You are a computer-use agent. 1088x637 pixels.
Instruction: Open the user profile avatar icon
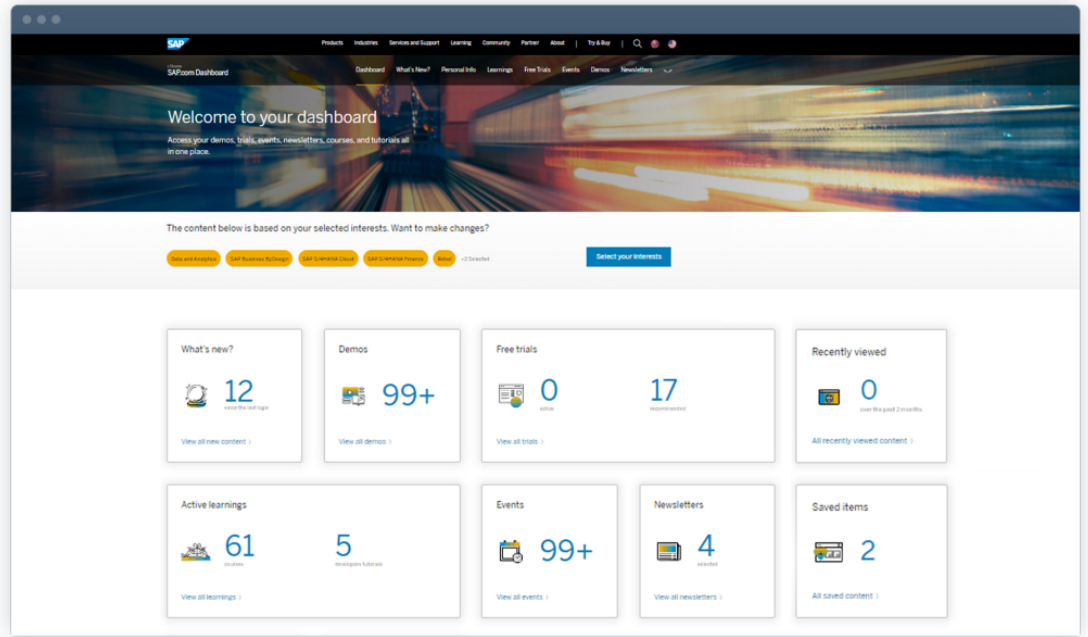click(654, 44)
